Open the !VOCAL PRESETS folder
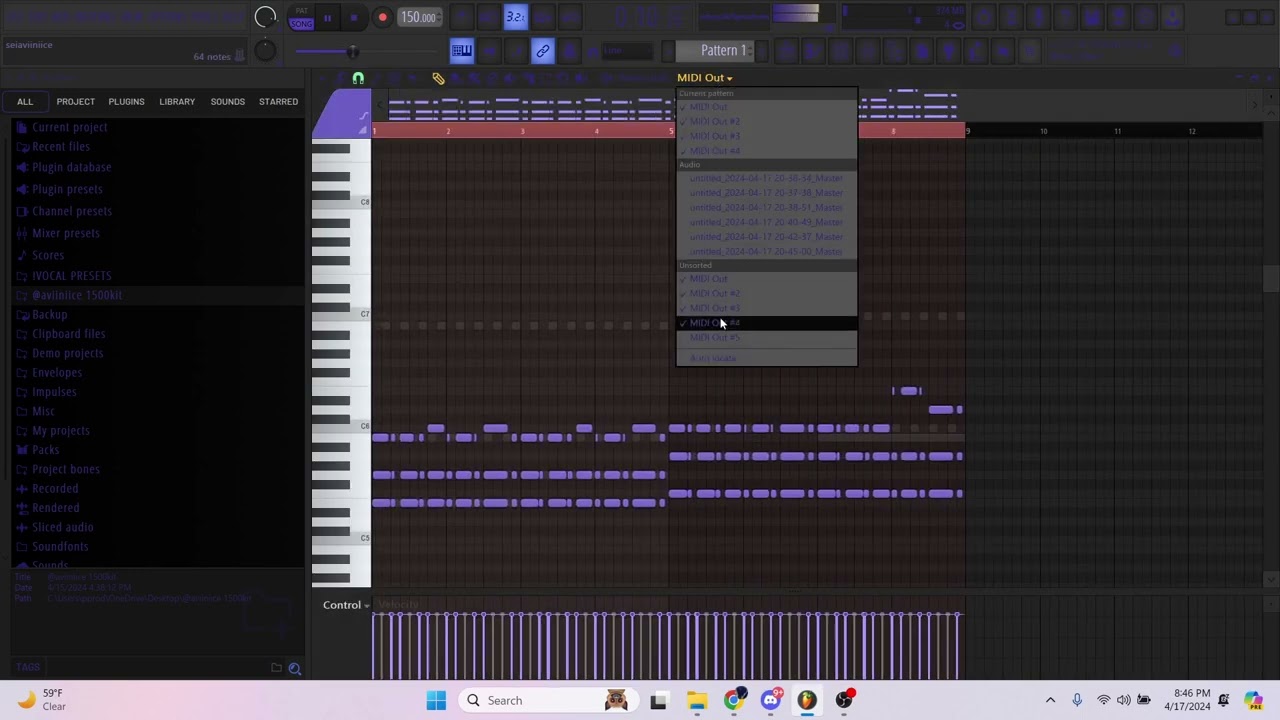This screenshot has height=720, width=1280. point(71,275)
